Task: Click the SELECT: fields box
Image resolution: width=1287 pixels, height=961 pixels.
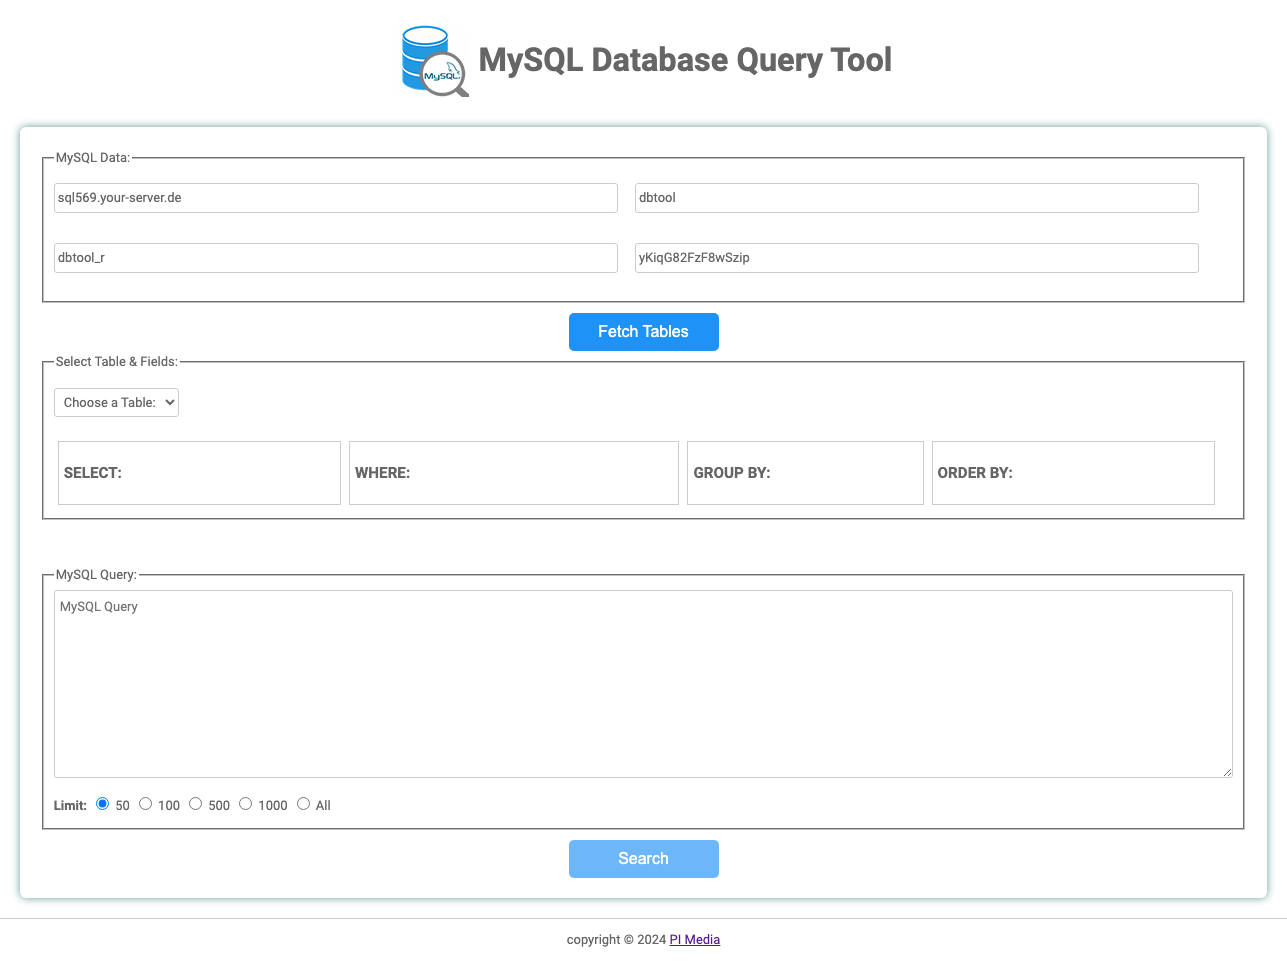Action: point(199,473)
